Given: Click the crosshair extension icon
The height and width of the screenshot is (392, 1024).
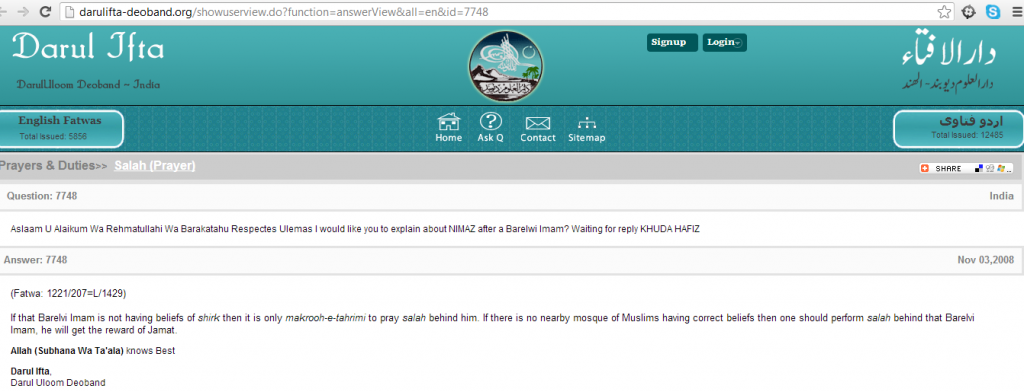Looking at the screenshot, I should coord(969,12).
